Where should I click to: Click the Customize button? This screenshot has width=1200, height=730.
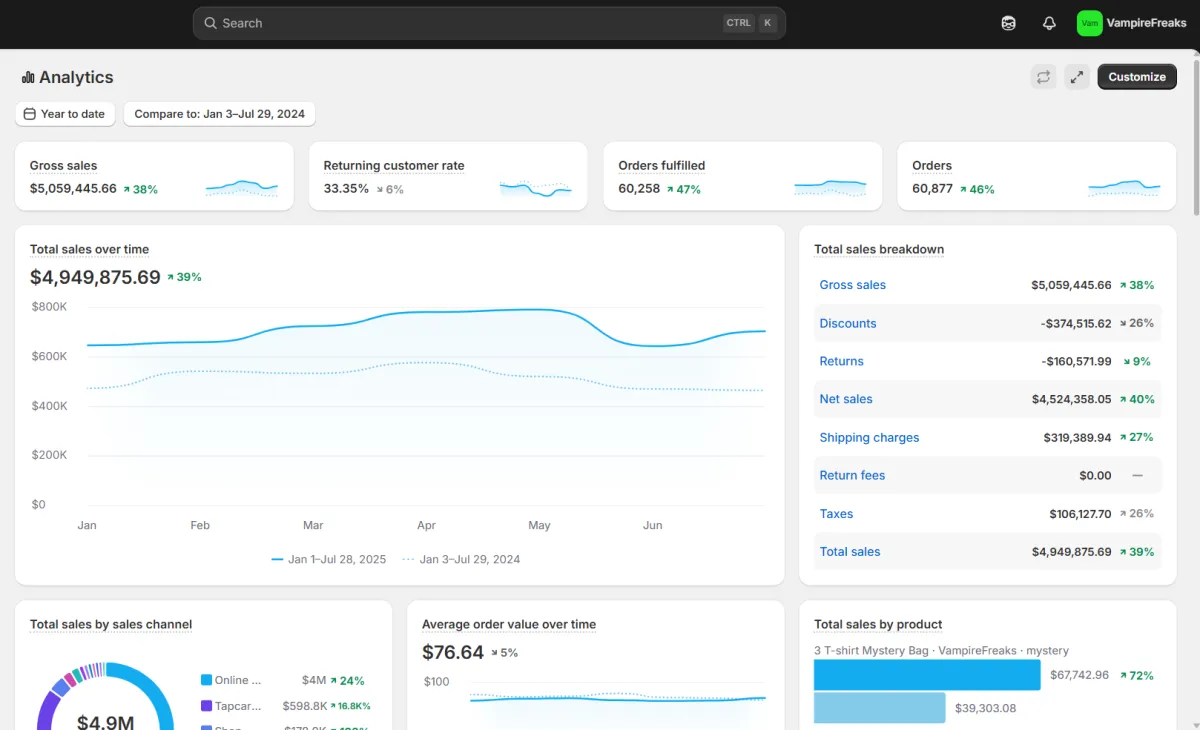[x=1137, y=77]
